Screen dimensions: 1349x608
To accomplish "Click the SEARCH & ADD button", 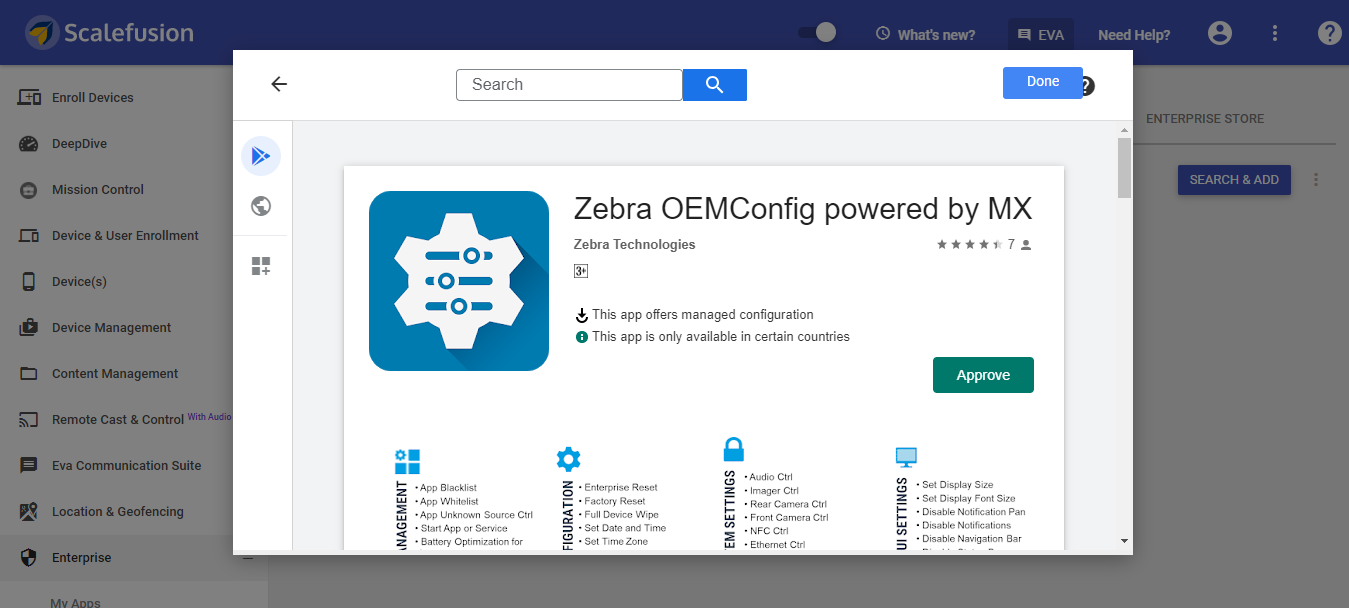I will pyautogui.click(x=1233, y=179).
